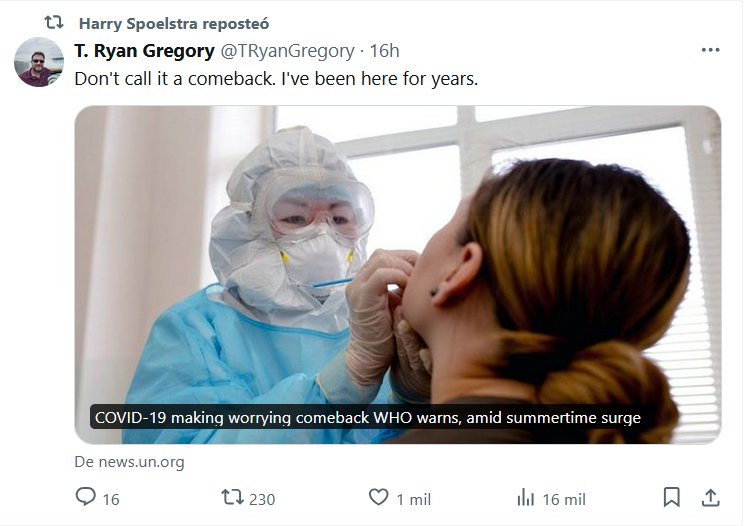
Task: Click the 16 replies count
Action: [x=110, y=499]
